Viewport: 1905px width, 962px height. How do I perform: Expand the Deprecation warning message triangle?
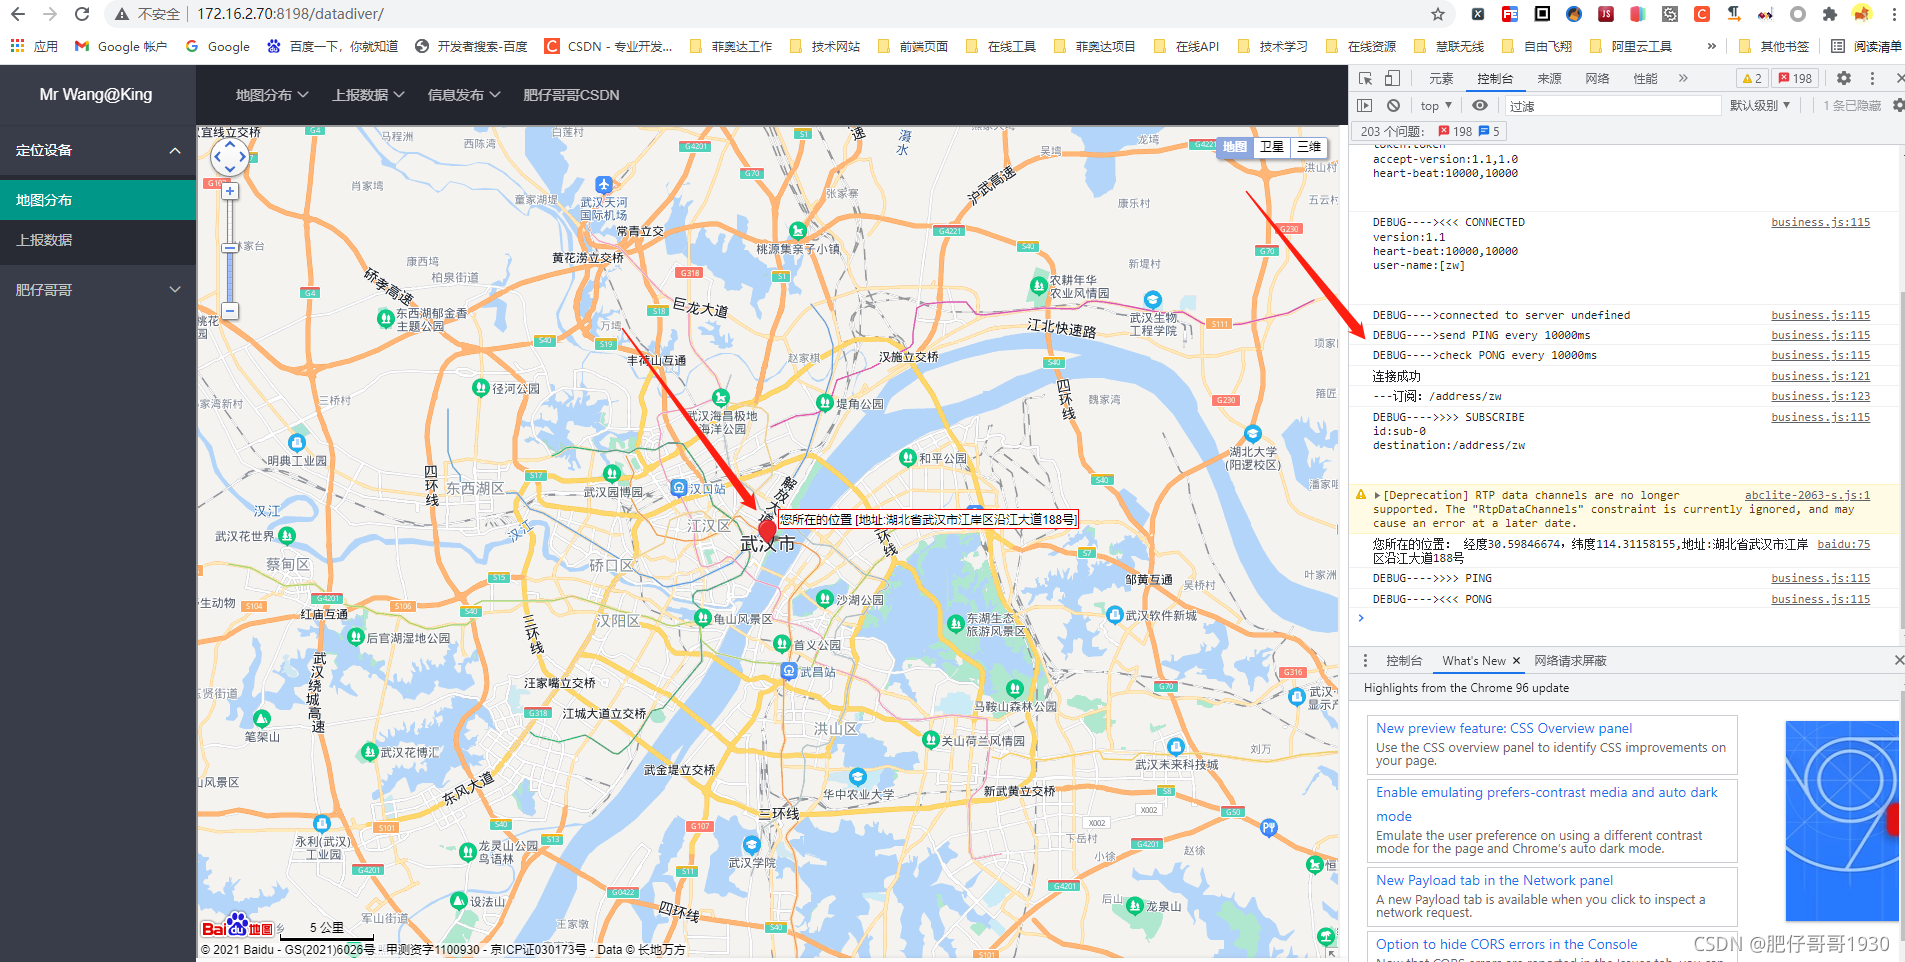(1377, 495)
